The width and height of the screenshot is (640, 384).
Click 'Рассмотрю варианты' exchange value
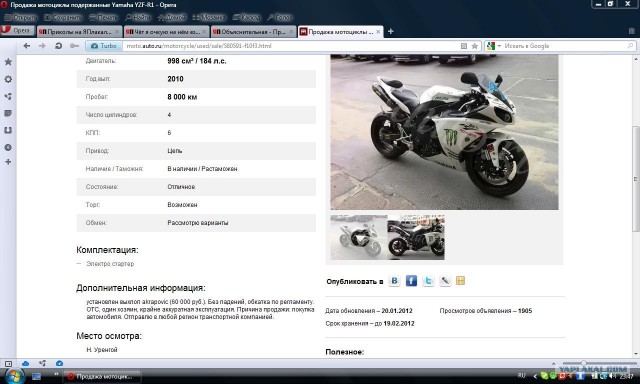[198, 223]
